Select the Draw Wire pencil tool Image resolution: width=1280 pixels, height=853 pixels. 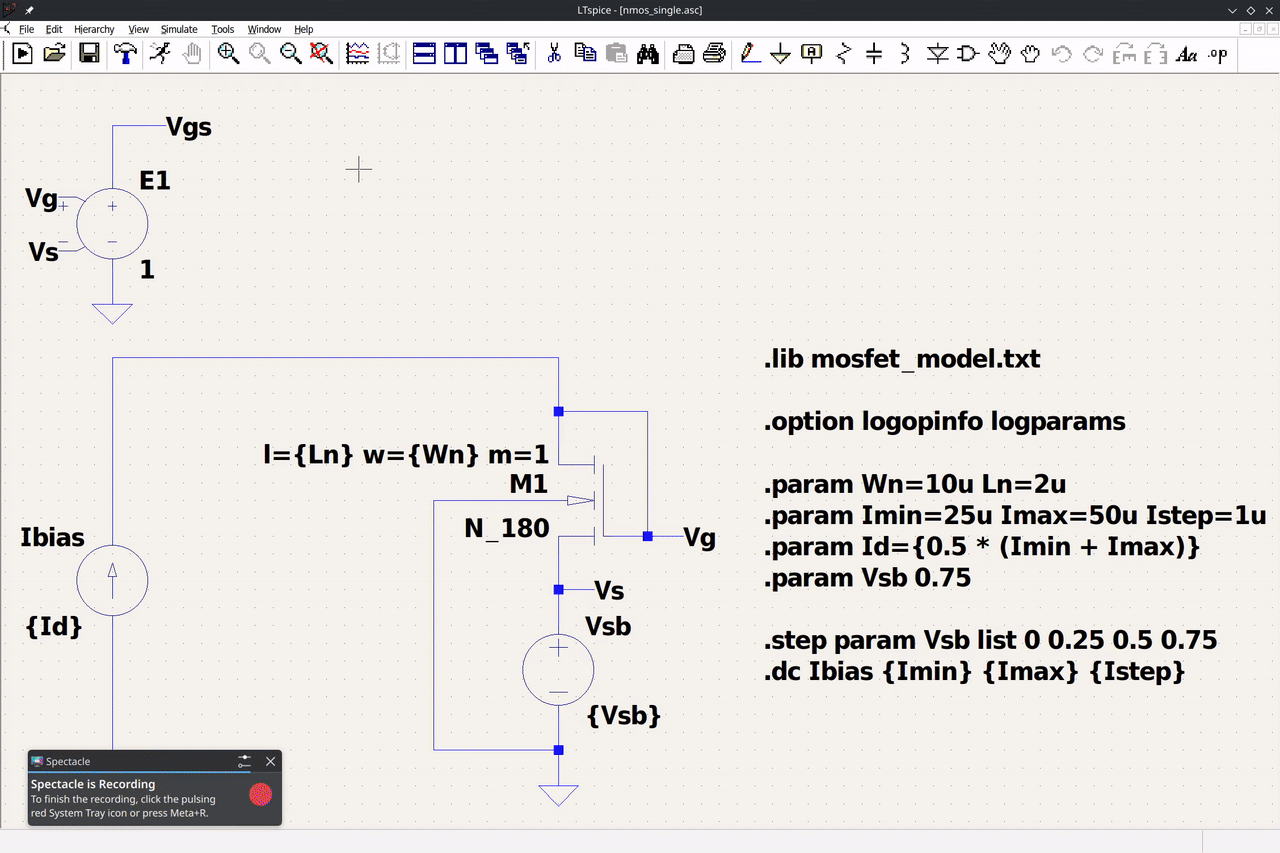pos(750,54)
